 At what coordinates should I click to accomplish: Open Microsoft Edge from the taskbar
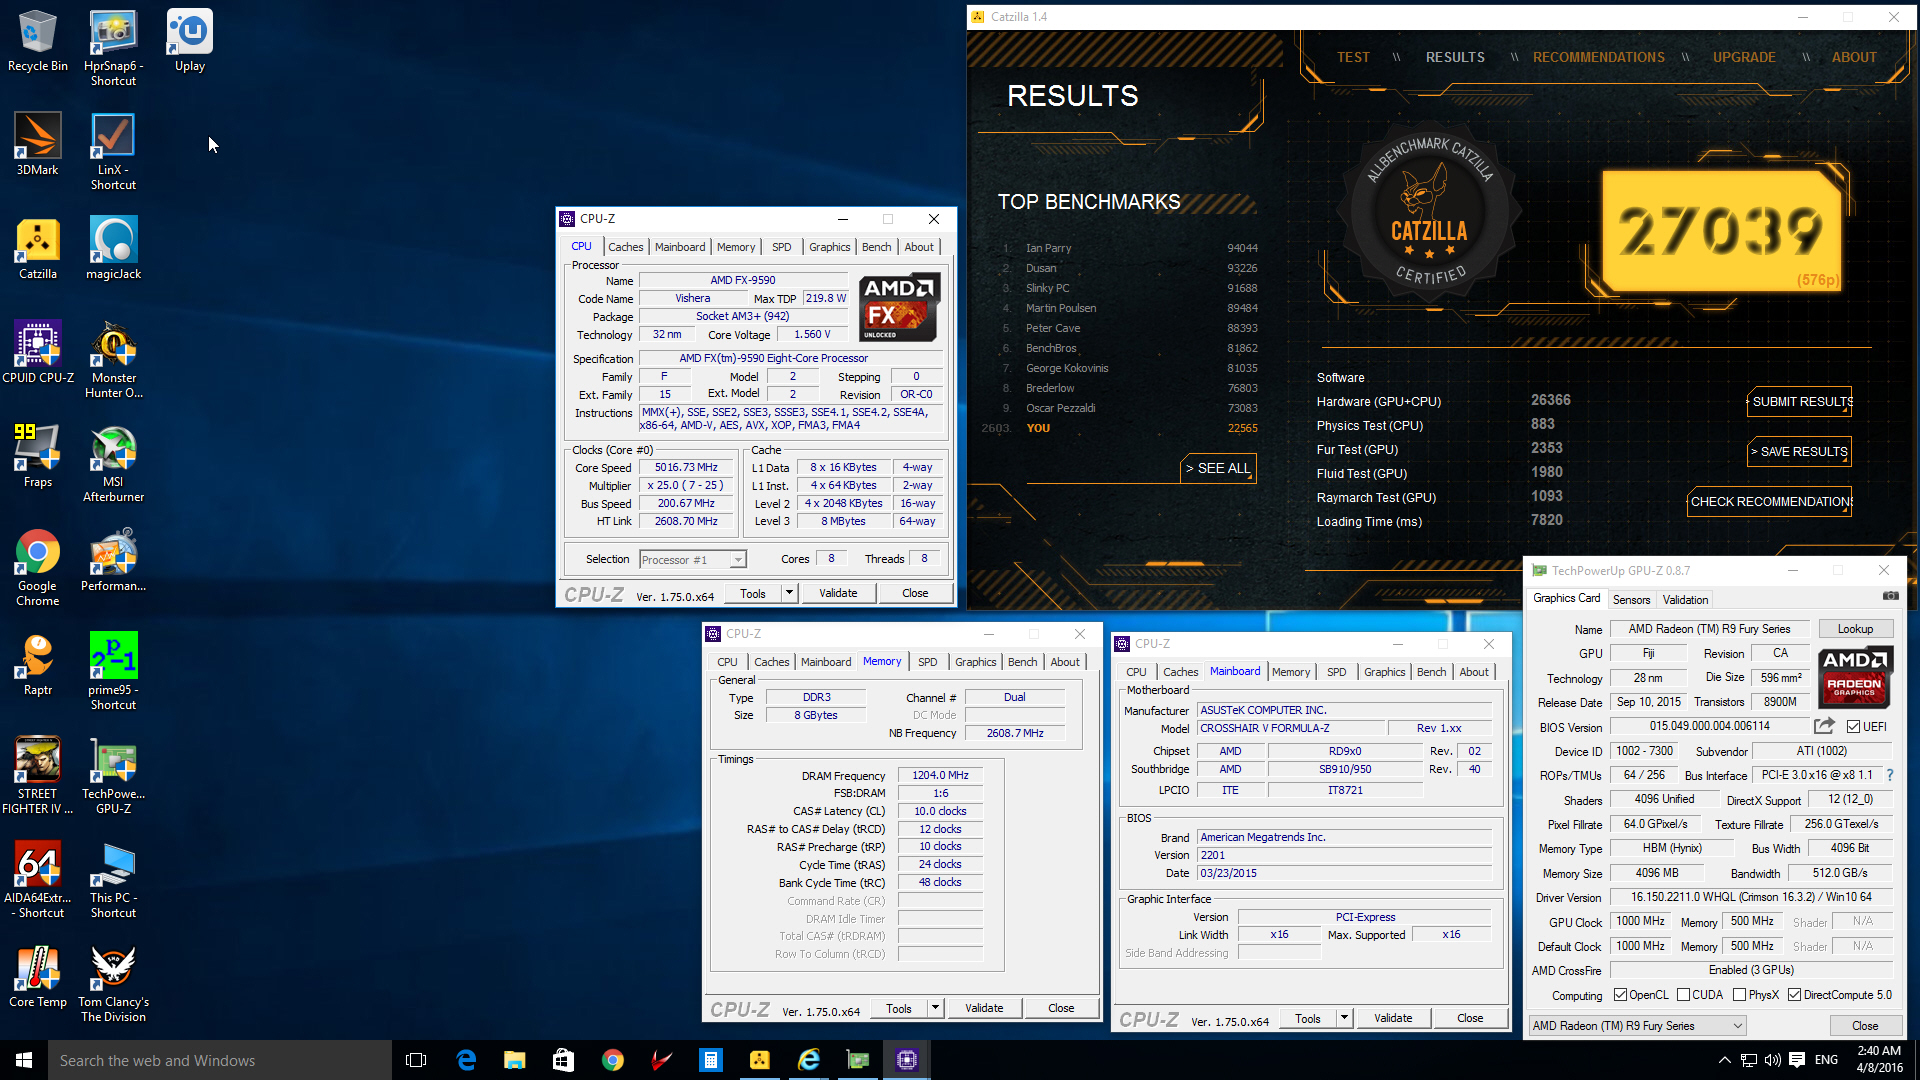tap(466, 1060)
